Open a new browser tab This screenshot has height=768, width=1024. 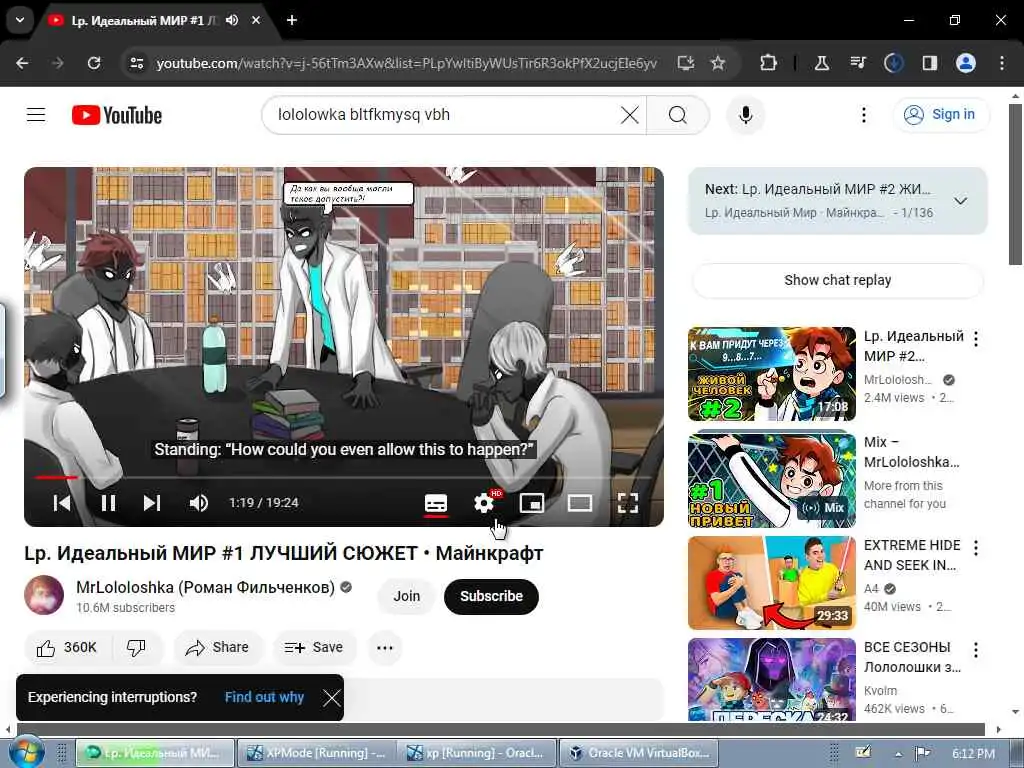(x=292, y=20)
